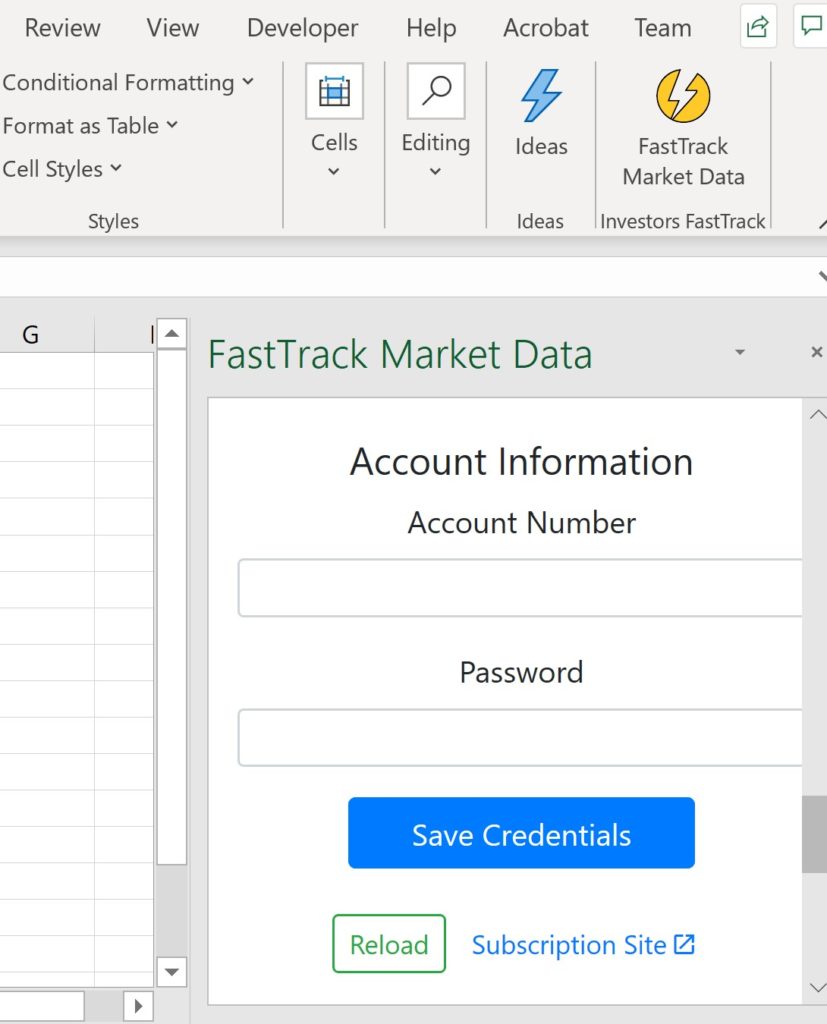The height and width of the screenshot is (1024, 827).
Task: Expand the Cell Styles menu
Action: tap(62, 168)
